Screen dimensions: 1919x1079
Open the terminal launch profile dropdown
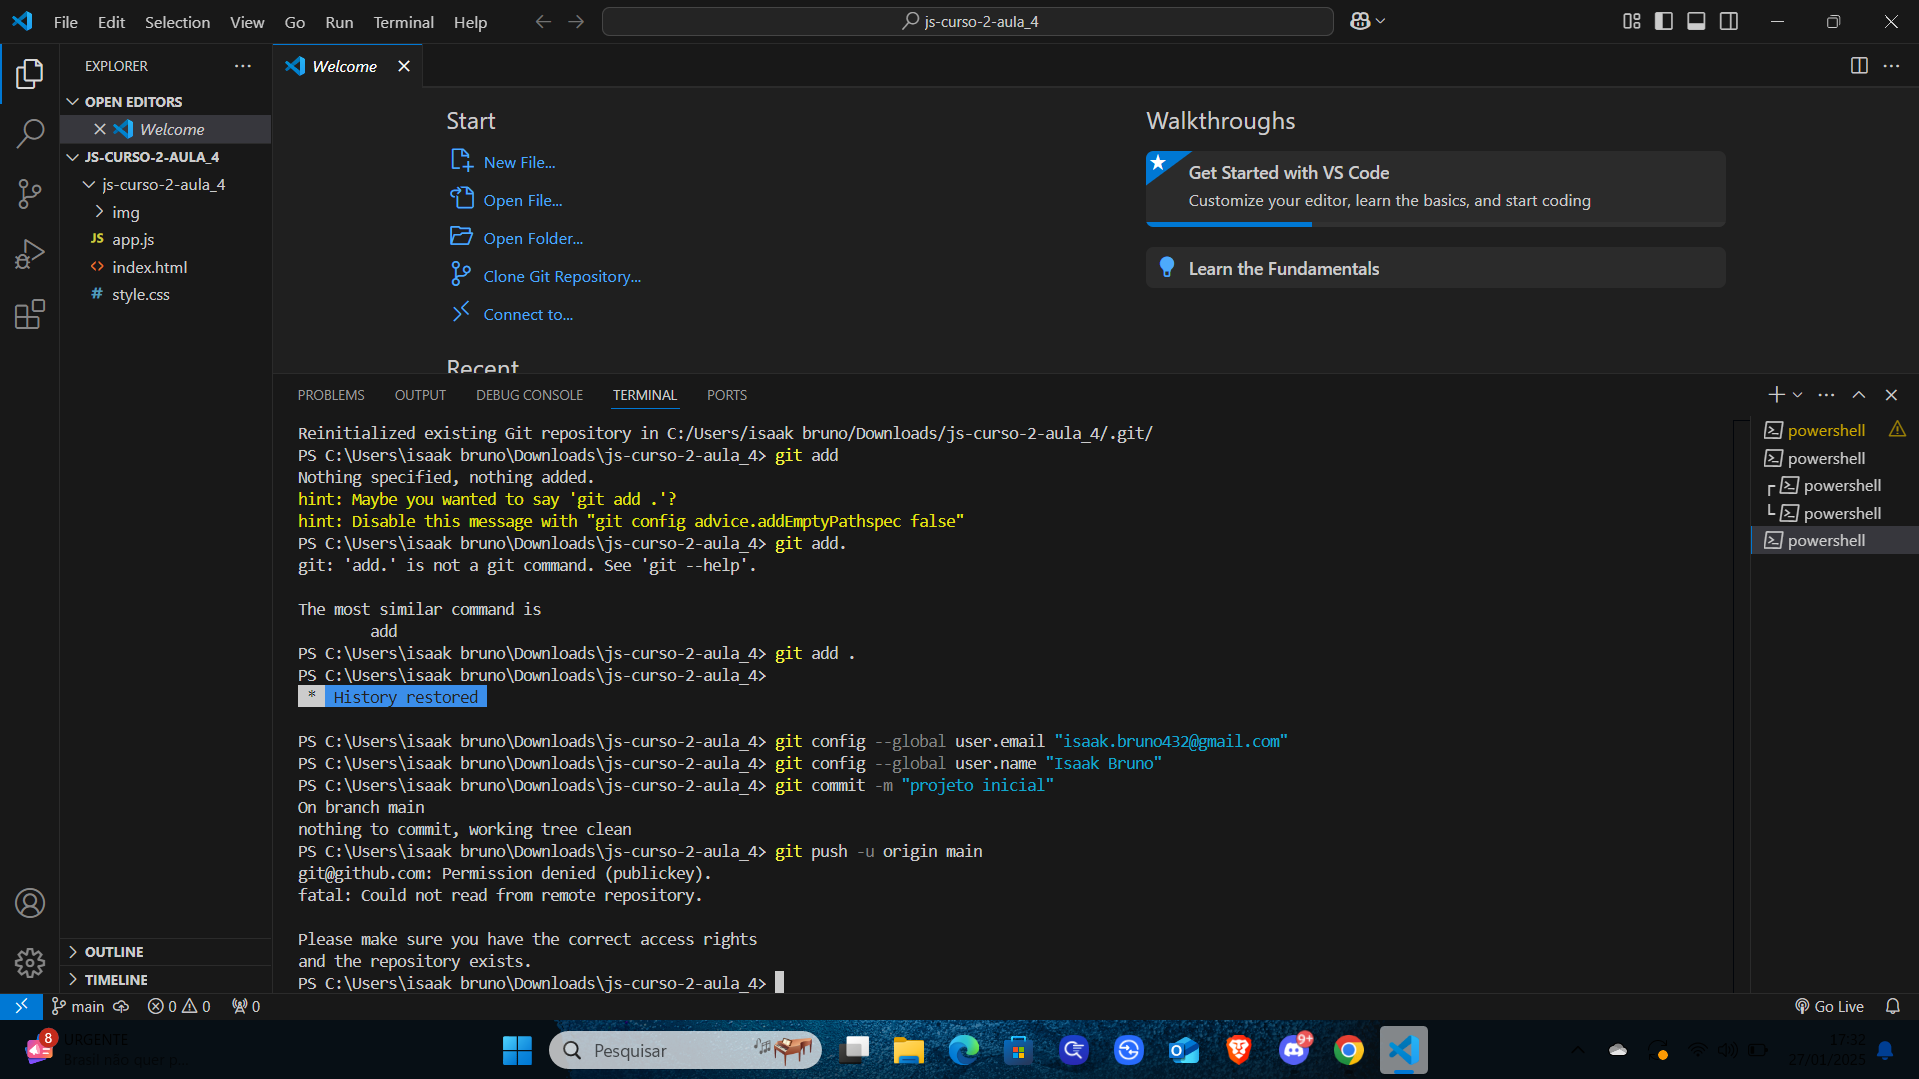pos(1797,395)
